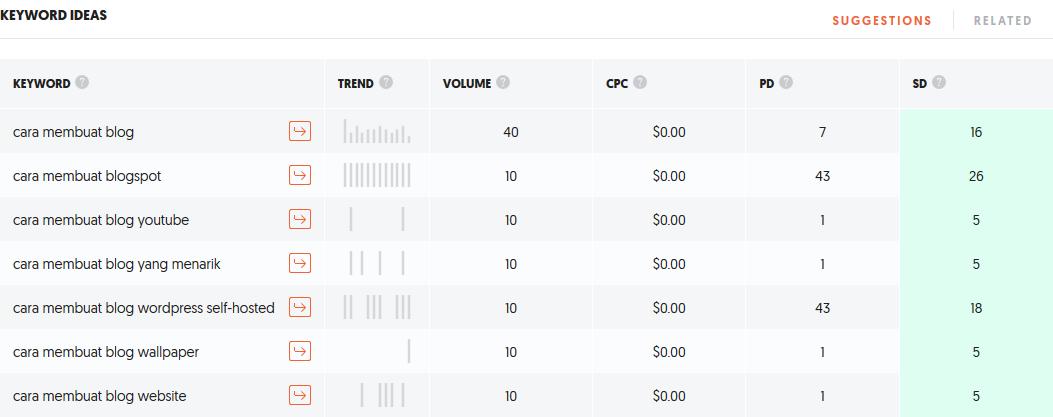This screenshot has width=1053, height=417.
Task: Show help icon next to PD header
Action: point(786,83)
